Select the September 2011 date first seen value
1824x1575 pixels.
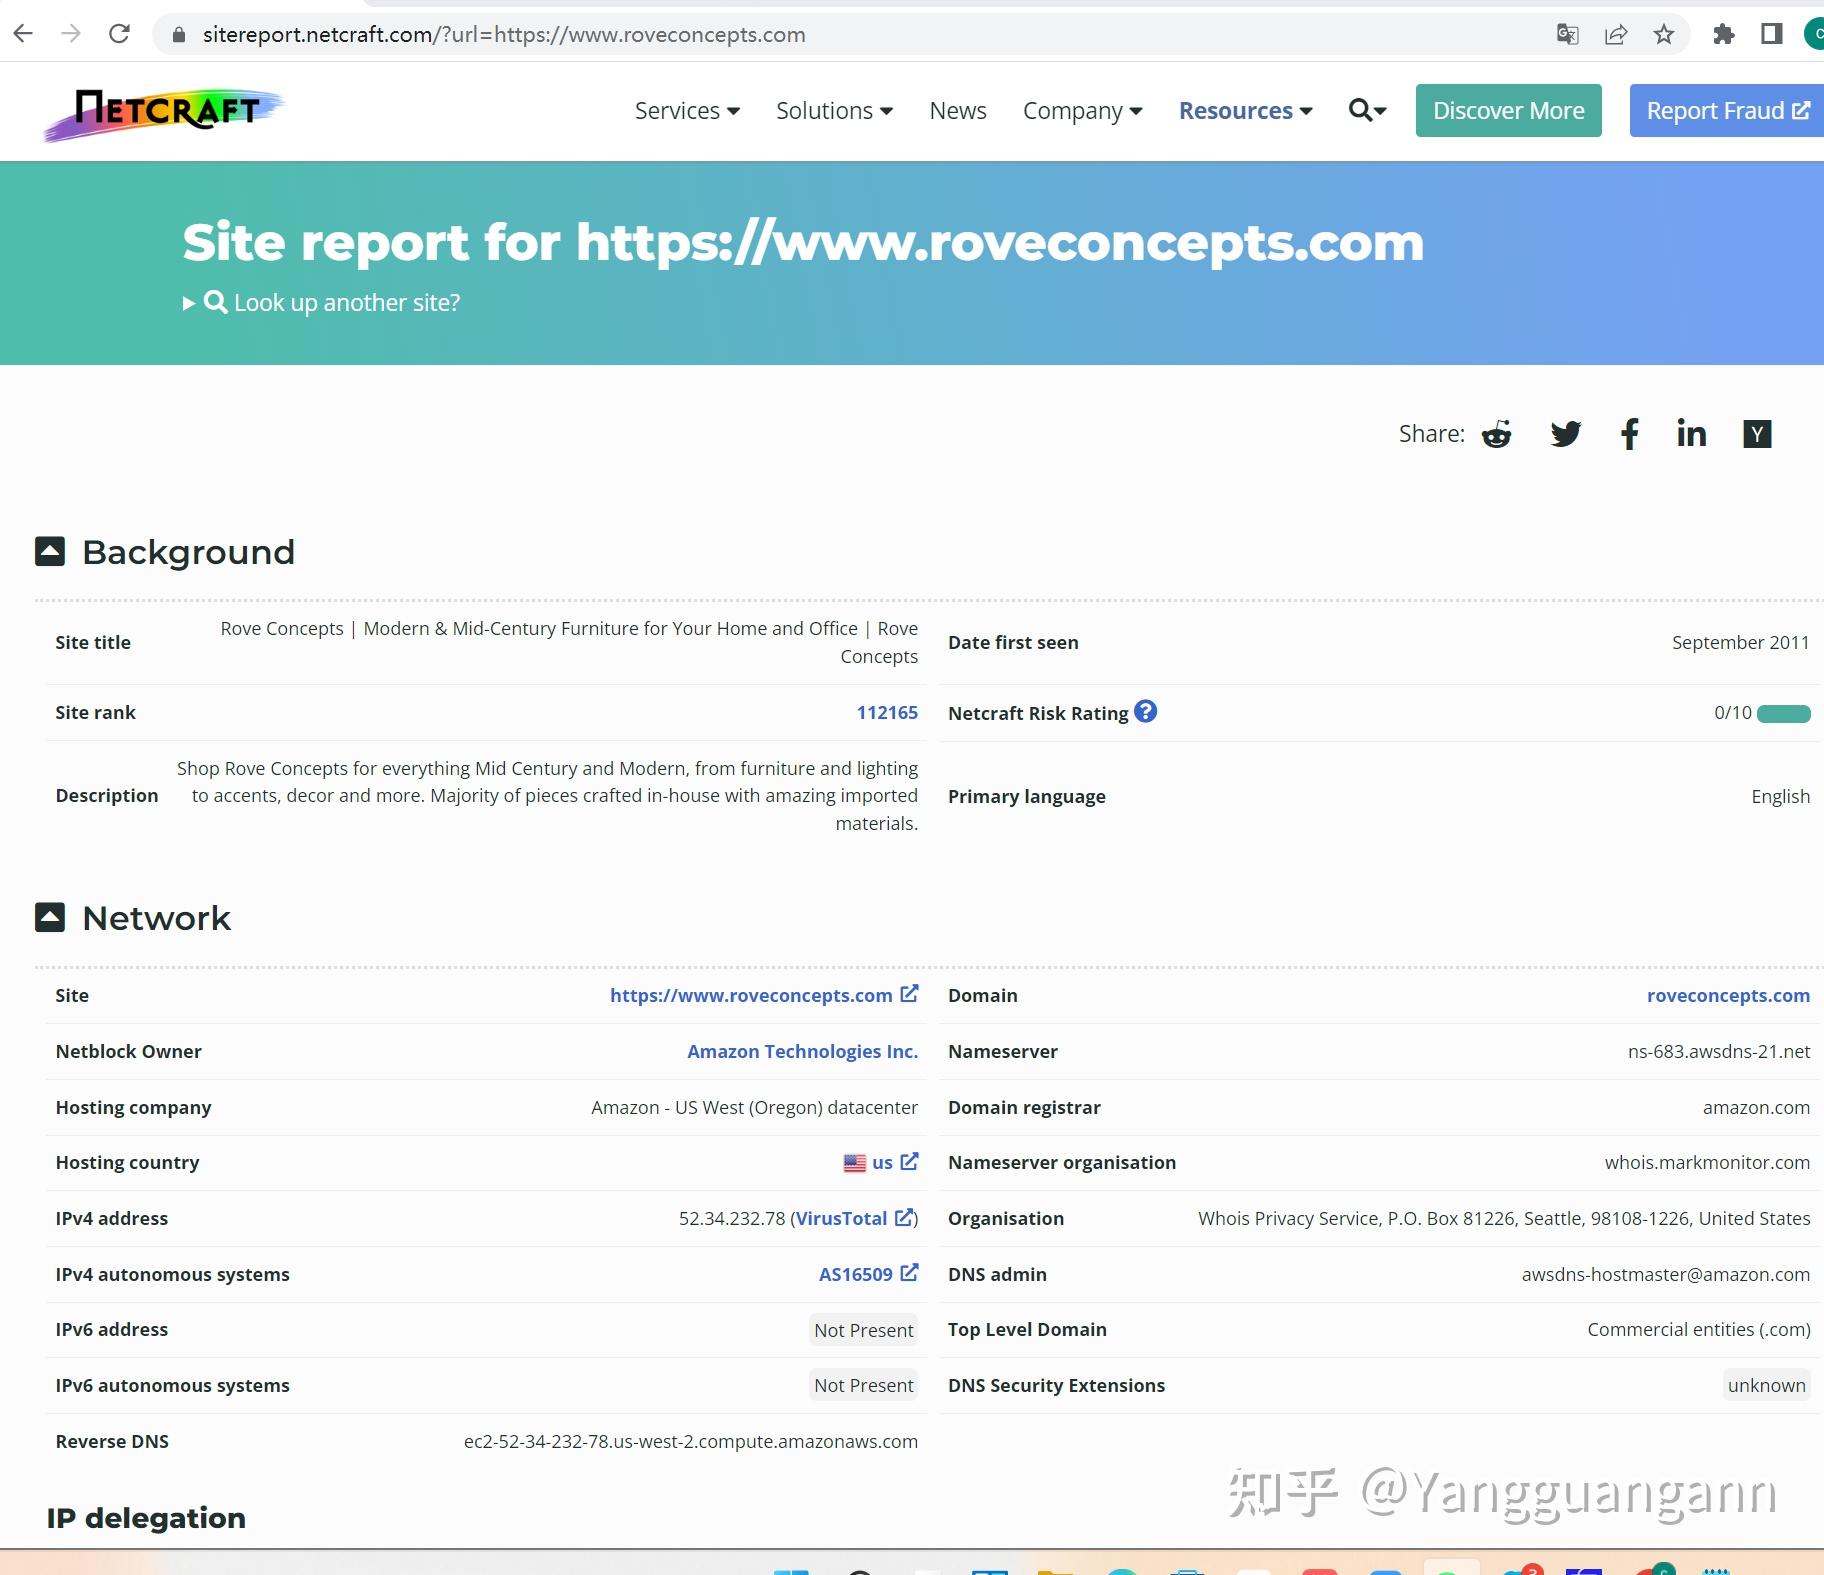(x=1740, y=643)
